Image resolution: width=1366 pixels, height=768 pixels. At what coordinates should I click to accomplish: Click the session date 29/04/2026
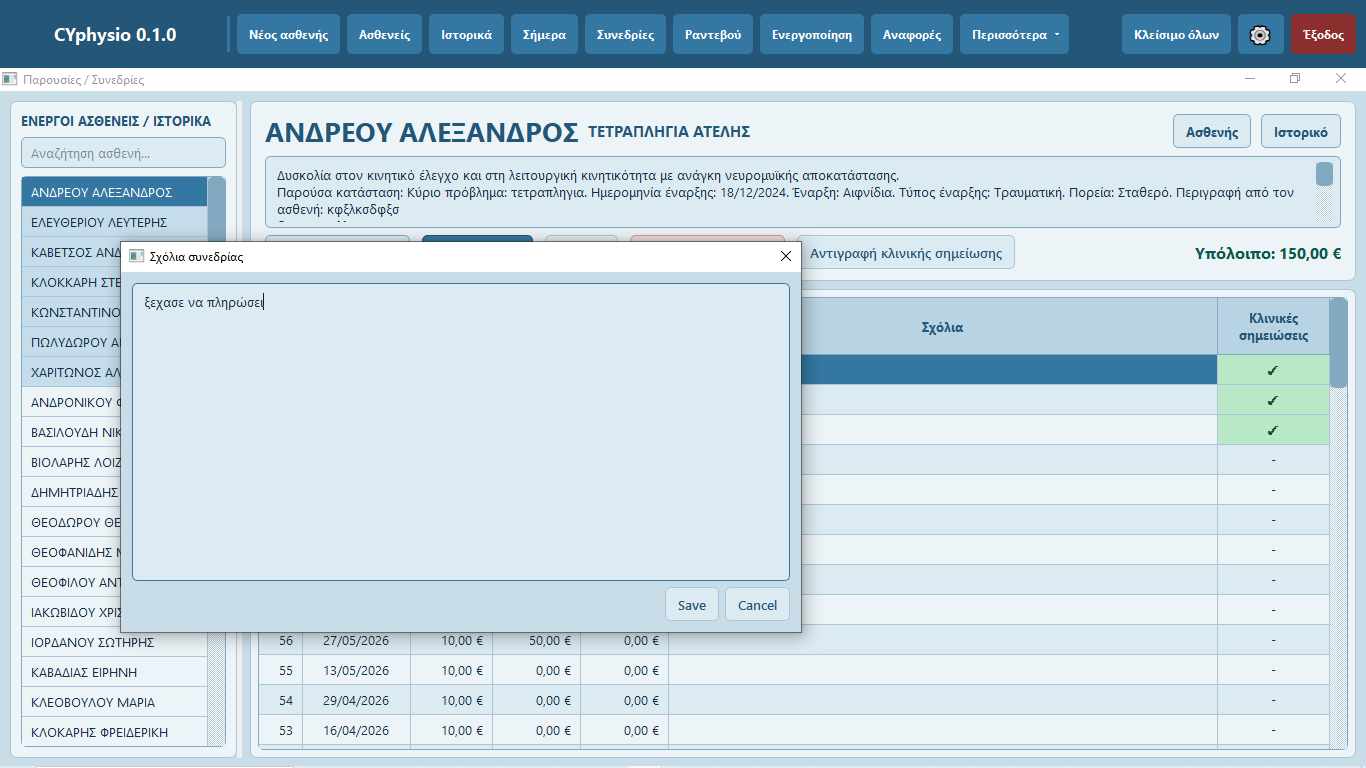tap(356, 700)
